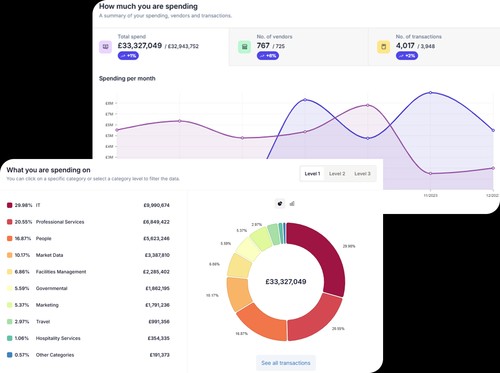Viewport: 500px width, 373px height.
Task: Select the Level 1 category tab
Action: [x=312, y=174]
